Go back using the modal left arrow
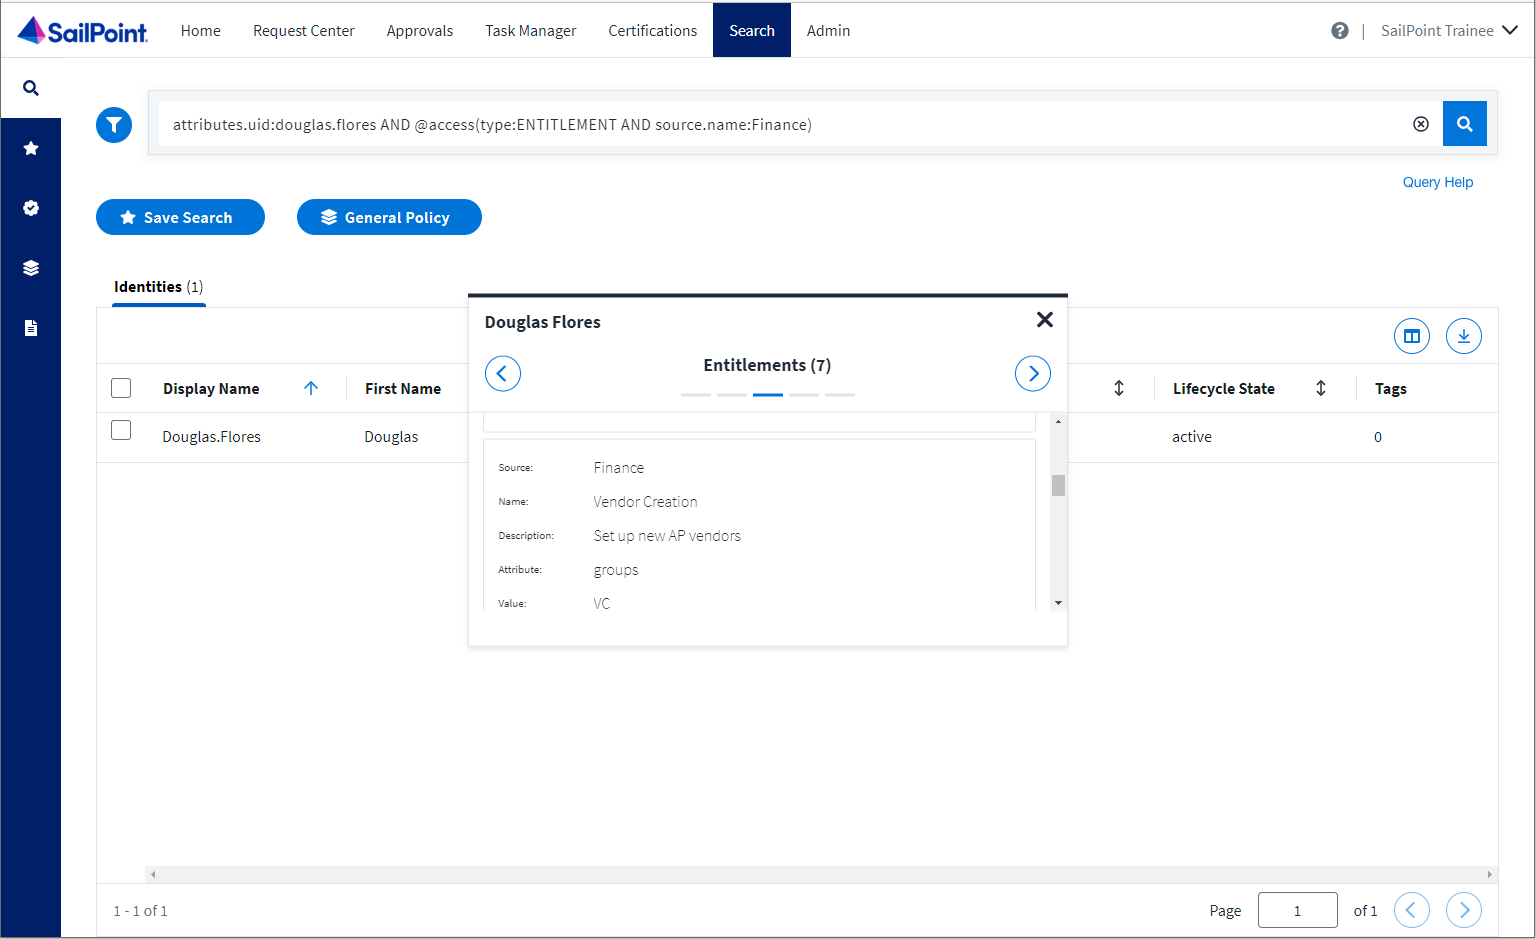The width and height of the screenshot is (1536, 939). coord(503,373)
